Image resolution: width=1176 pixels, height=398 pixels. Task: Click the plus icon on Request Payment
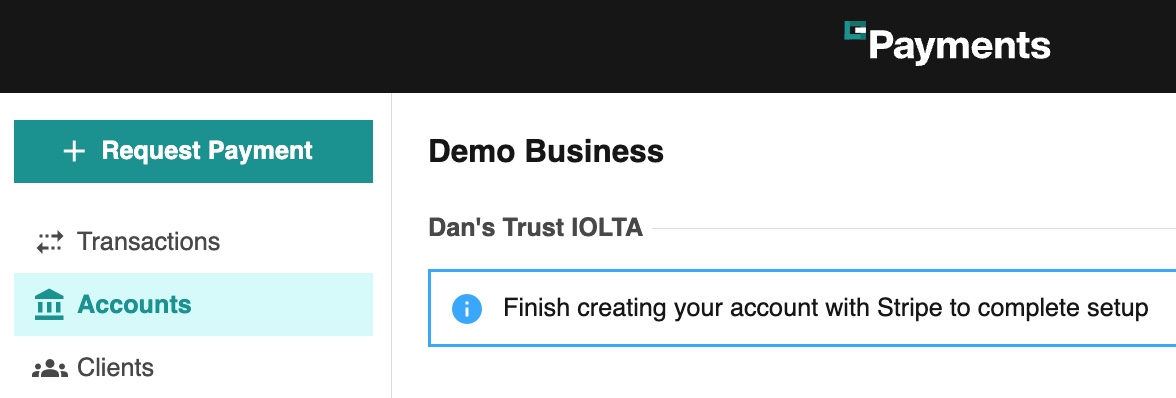pos(74,151)
